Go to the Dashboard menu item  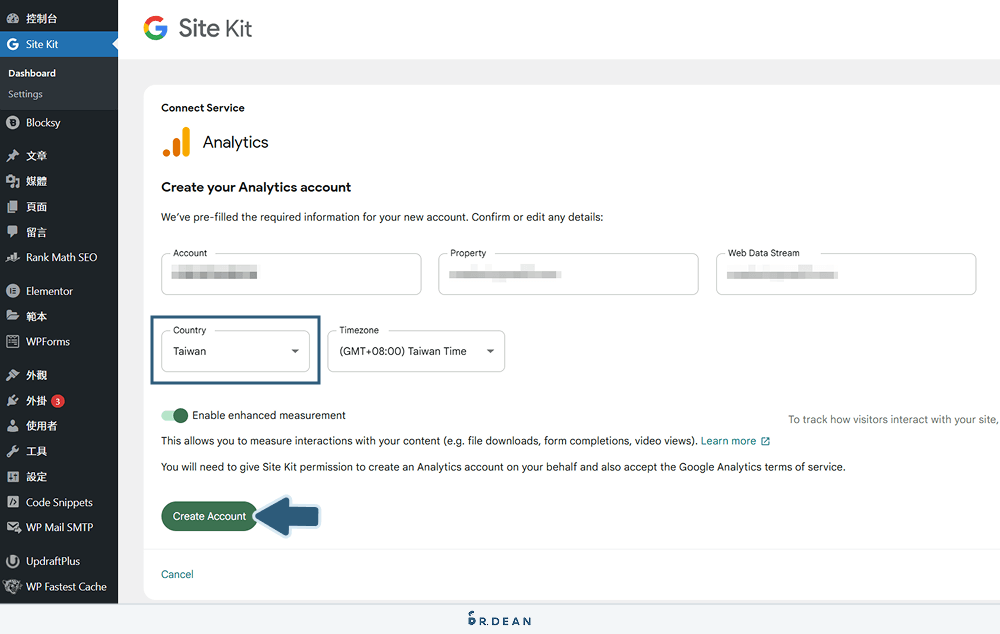[31, 72]
